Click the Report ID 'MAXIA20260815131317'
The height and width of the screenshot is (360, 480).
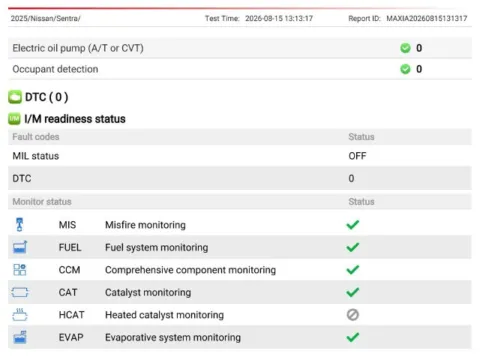coord(427,18)
